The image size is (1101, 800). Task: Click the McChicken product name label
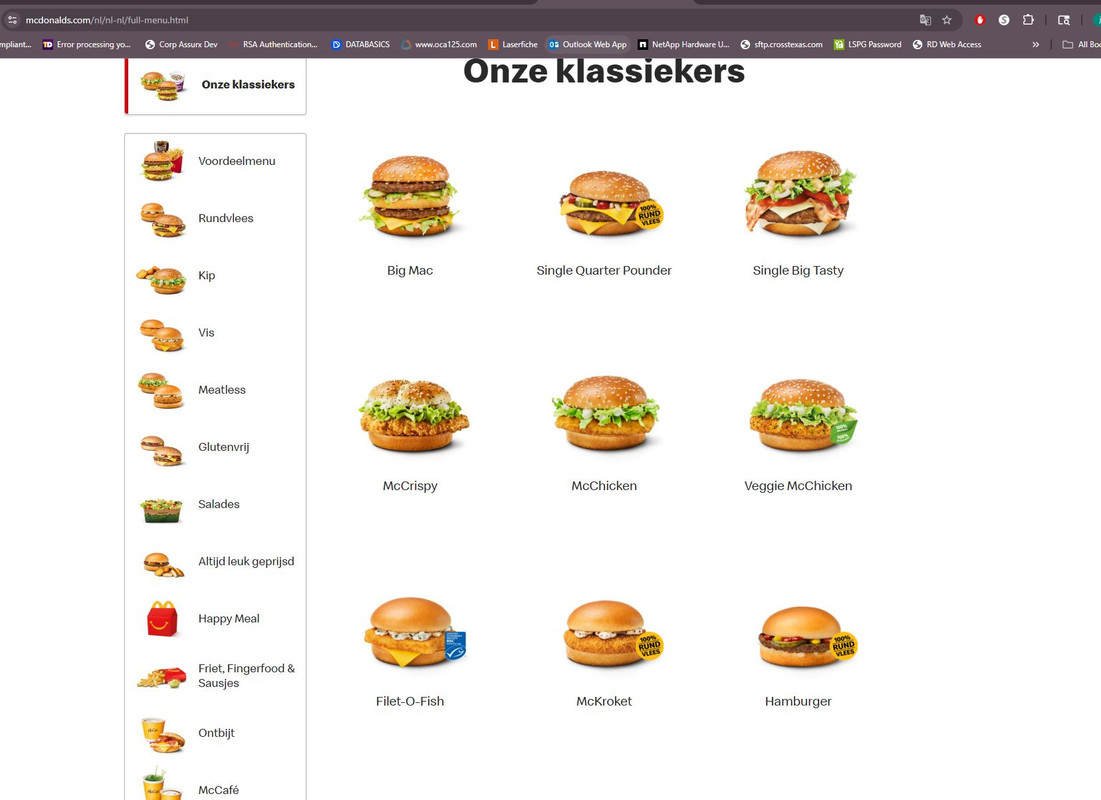point(604,486)
